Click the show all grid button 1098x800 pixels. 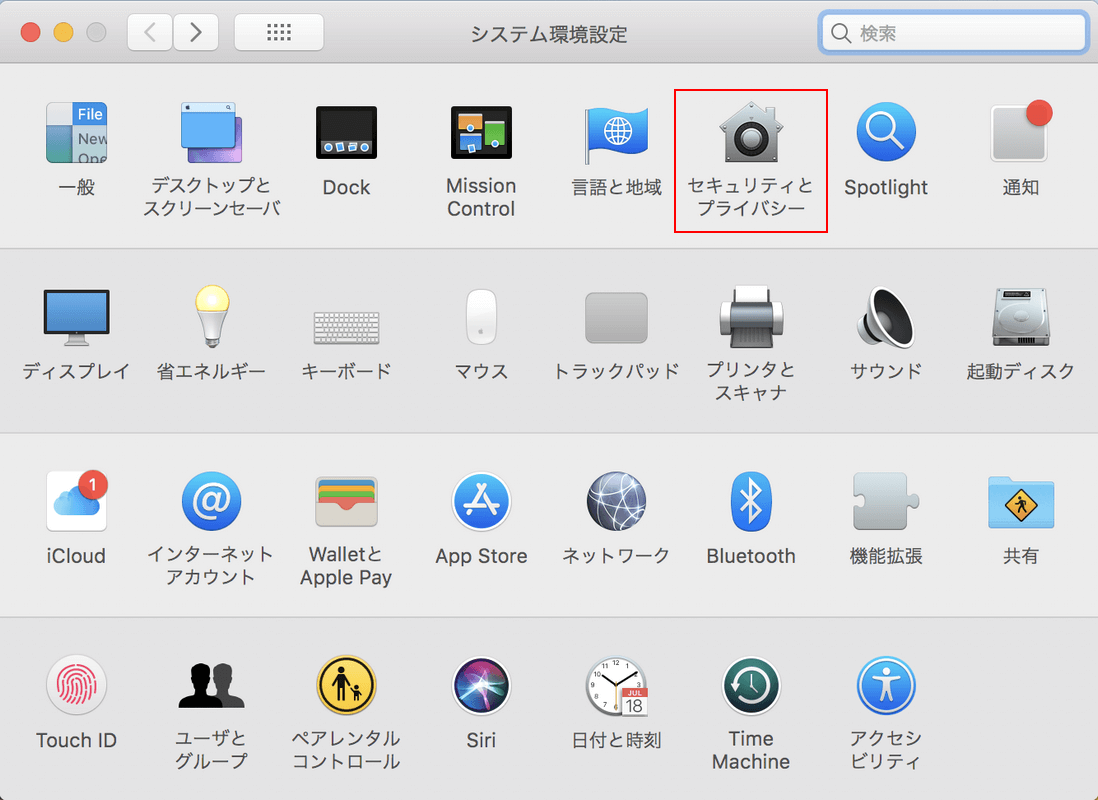(278, 33)
